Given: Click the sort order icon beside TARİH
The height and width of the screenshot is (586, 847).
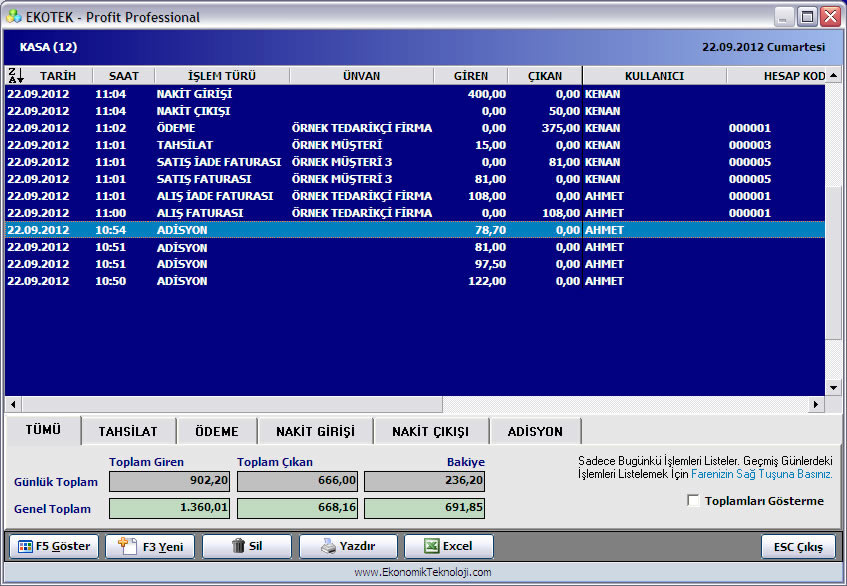Looking at the screenshot, I should tap(15, 76).
